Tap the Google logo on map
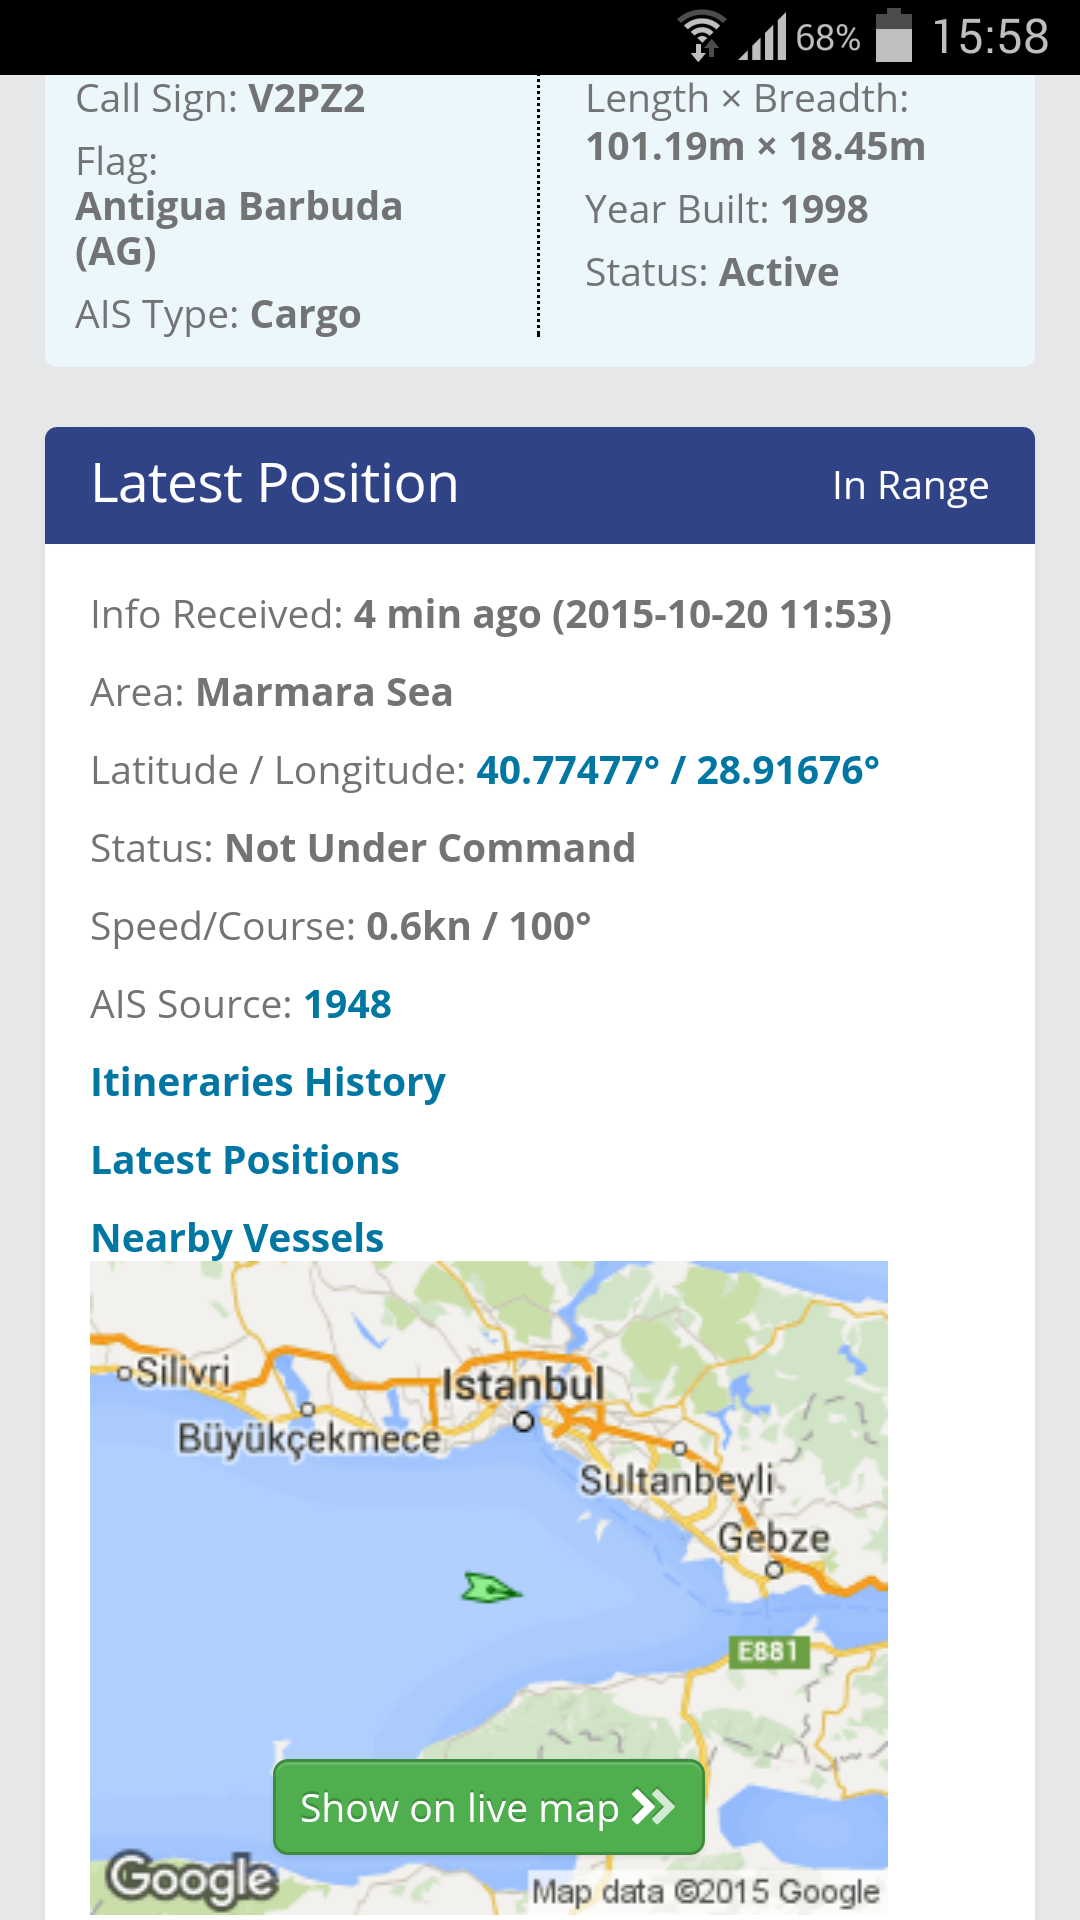1080x1920 pixels. coord(192,1878)
